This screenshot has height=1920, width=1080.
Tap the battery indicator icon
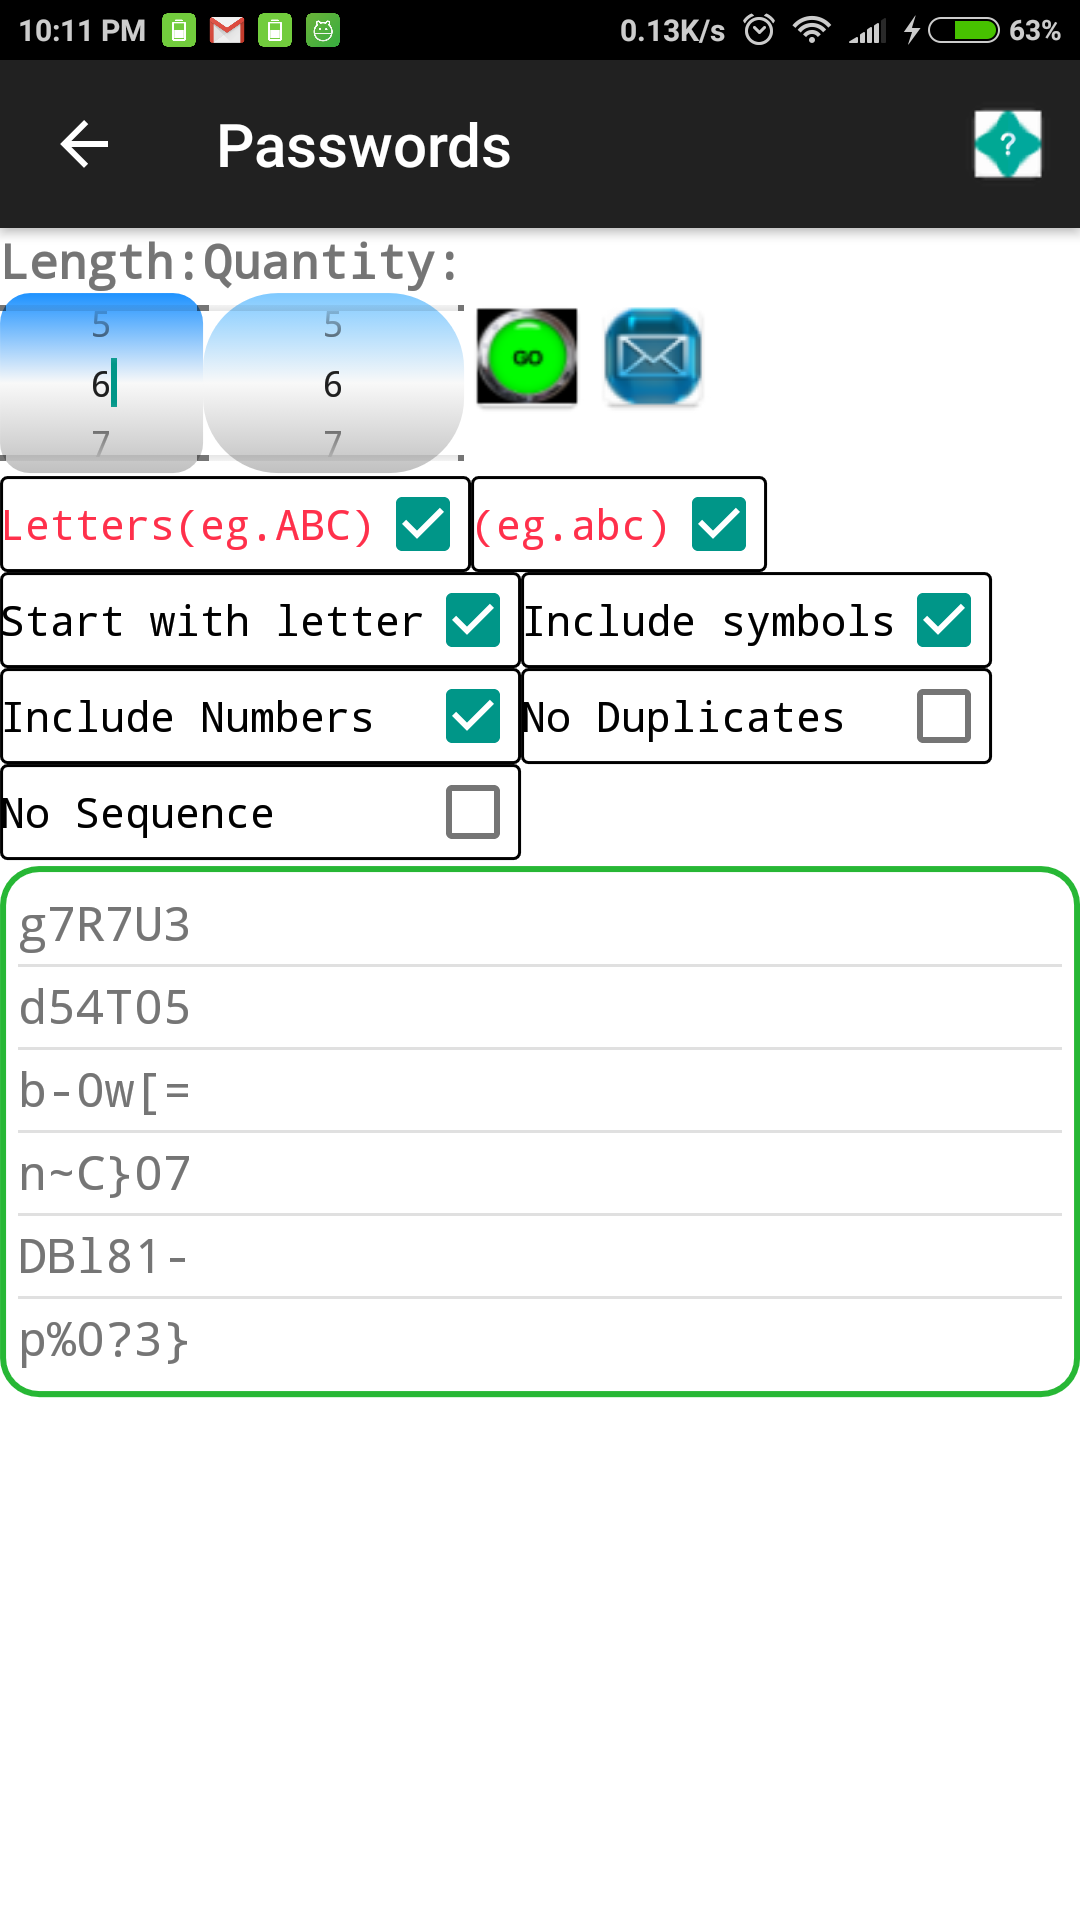[963, 30]
